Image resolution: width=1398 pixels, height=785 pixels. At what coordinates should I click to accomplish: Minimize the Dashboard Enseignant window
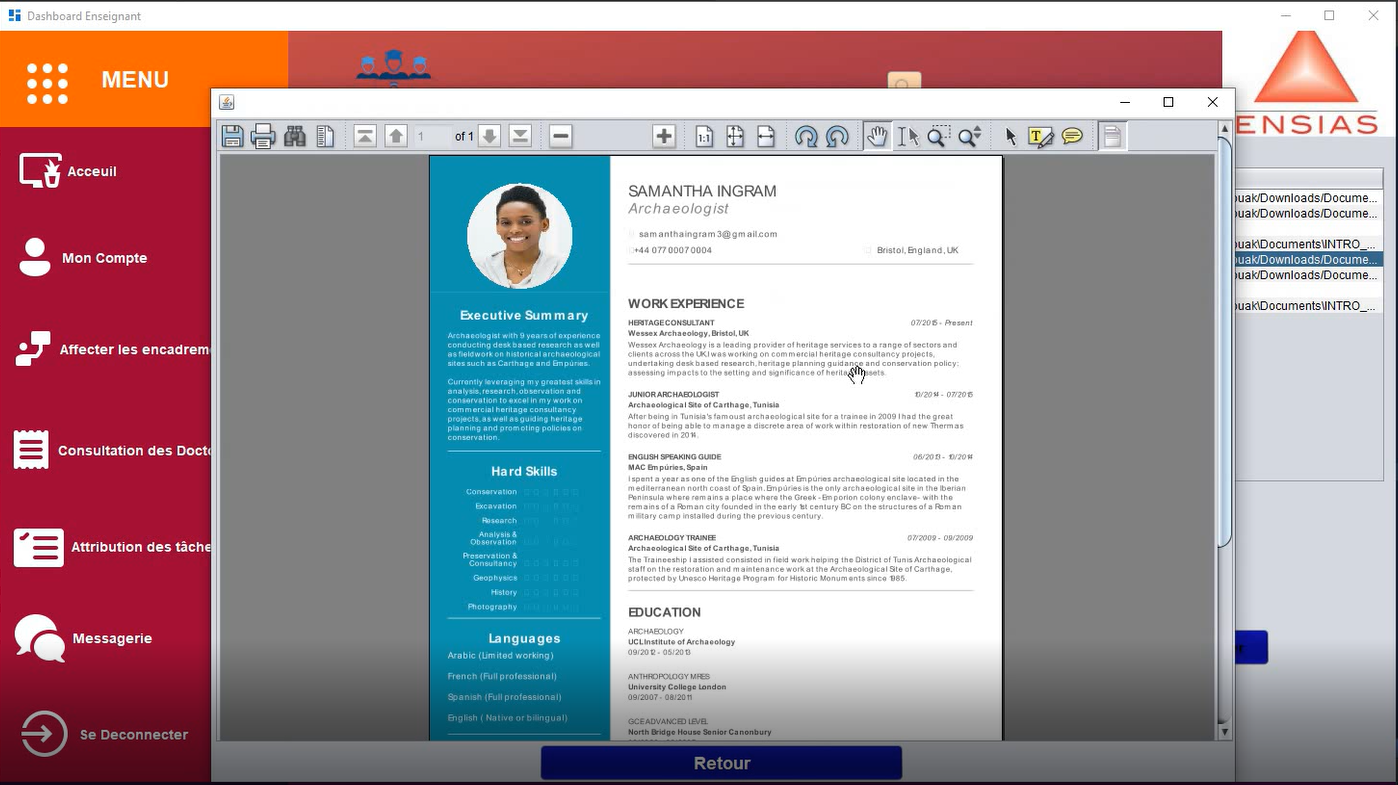point(1285,15)
